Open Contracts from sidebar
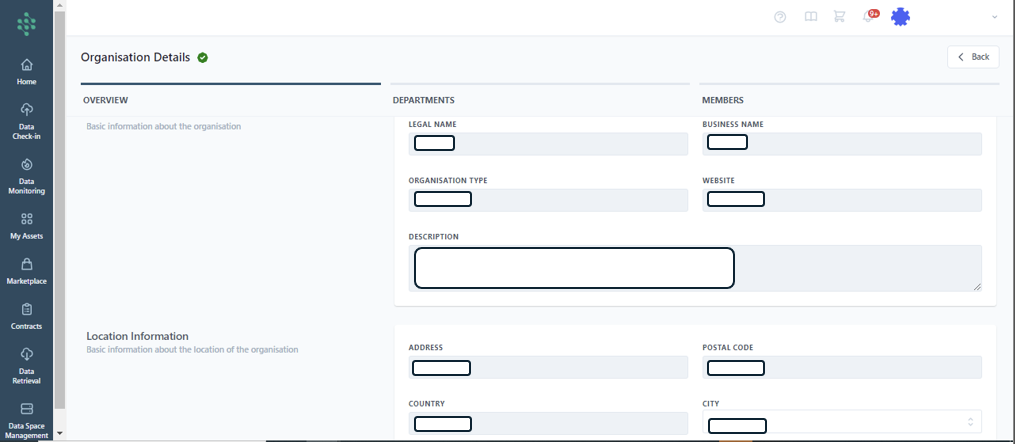The image size is (1015, 444). 26,315
